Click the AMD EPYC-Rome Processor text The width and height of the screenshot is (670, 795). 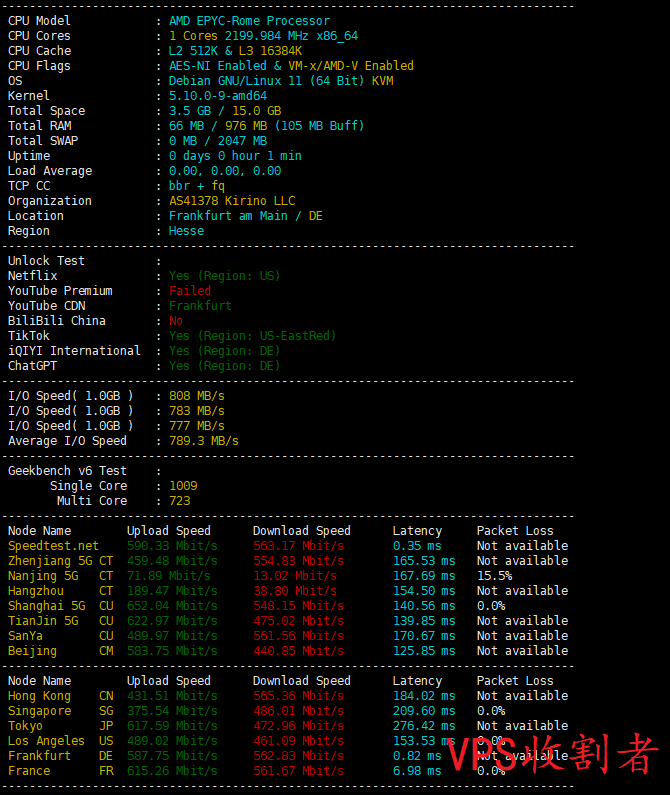pyautogui.click(x=249, y=21)
